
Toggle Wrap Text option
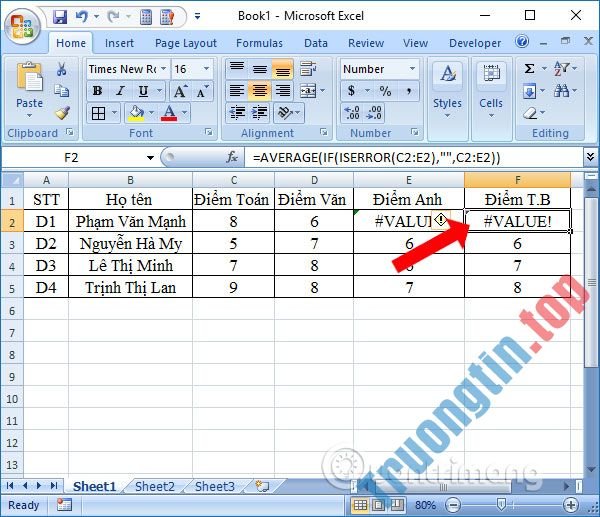308,69
